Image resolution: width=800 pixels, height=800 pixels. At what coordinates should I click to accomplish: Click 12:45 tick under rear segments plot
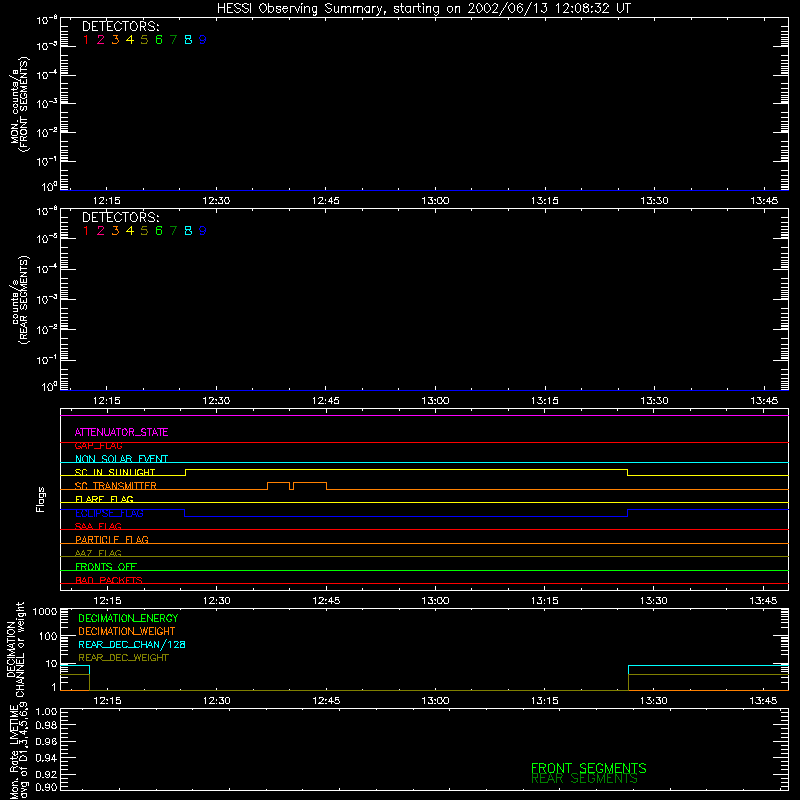326,401
